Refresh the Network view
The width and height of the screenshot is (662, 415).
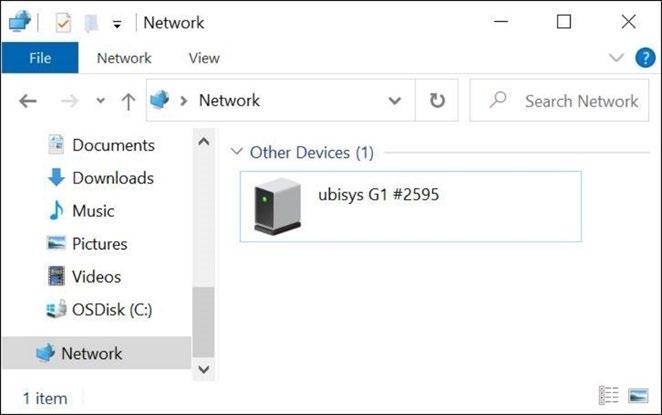coord(437,100)
